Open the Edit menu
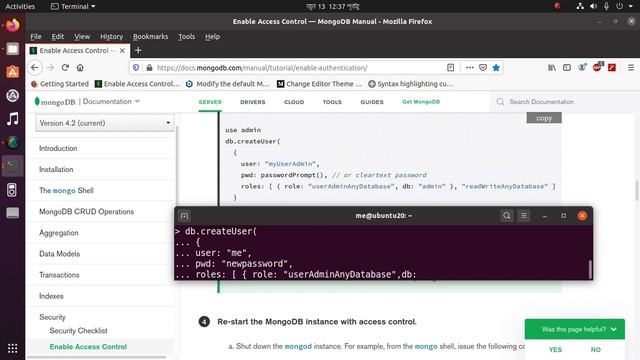 pos(58,36)
